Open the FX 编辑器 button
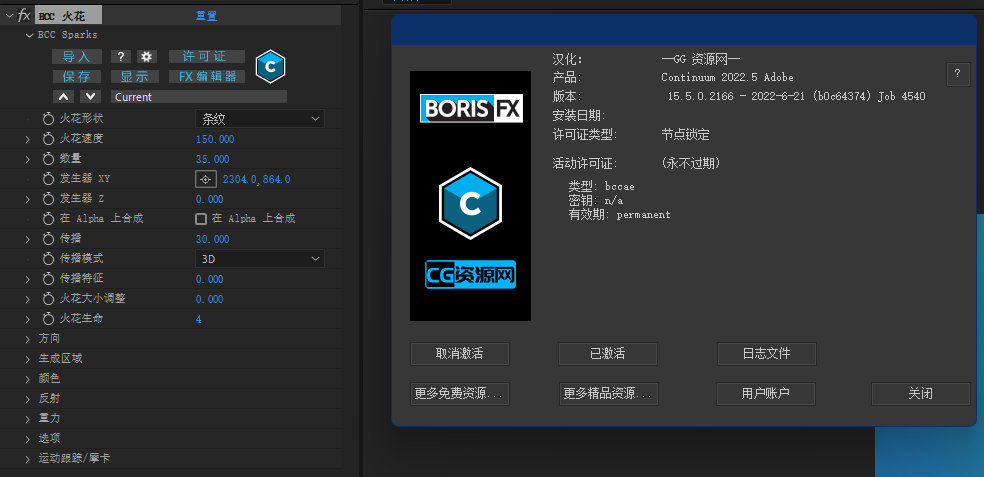Image resolution: width=984 pixels, height=477 pixels. 206,77
